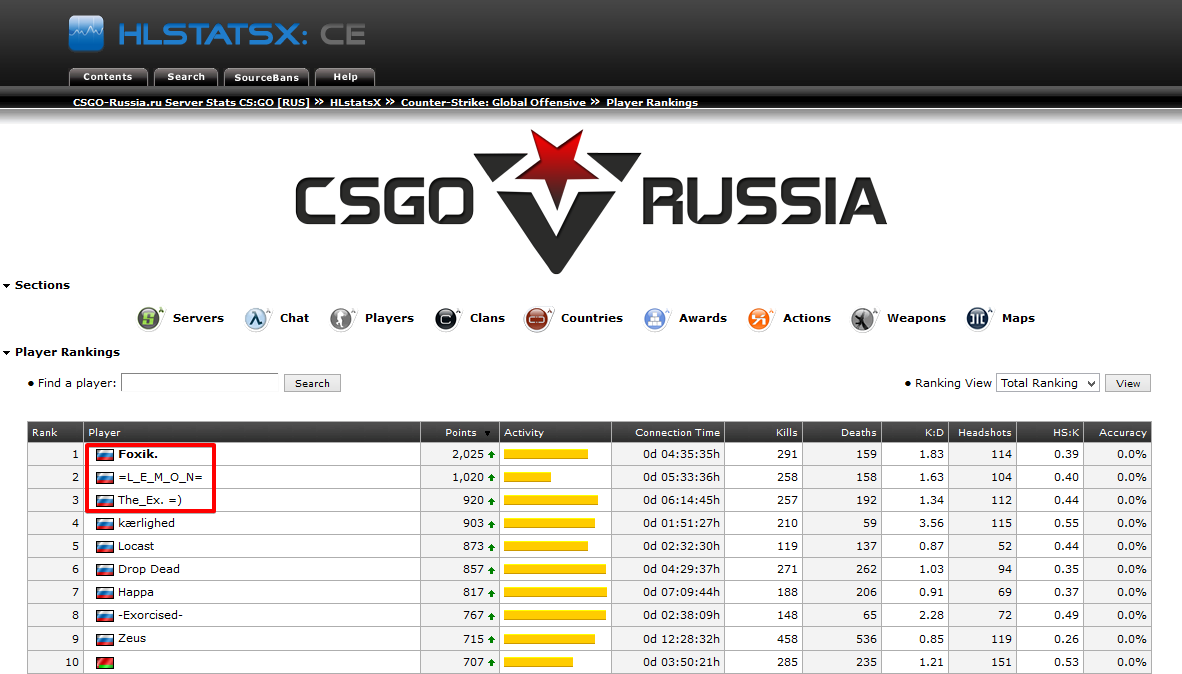Open player profile for Drop Dead

pos(149,569)
